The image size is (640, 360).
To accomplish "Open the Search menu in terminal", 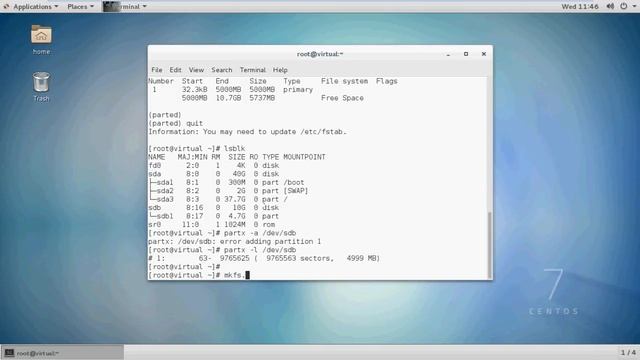I will pyautogui.click(x=222, y=70).
